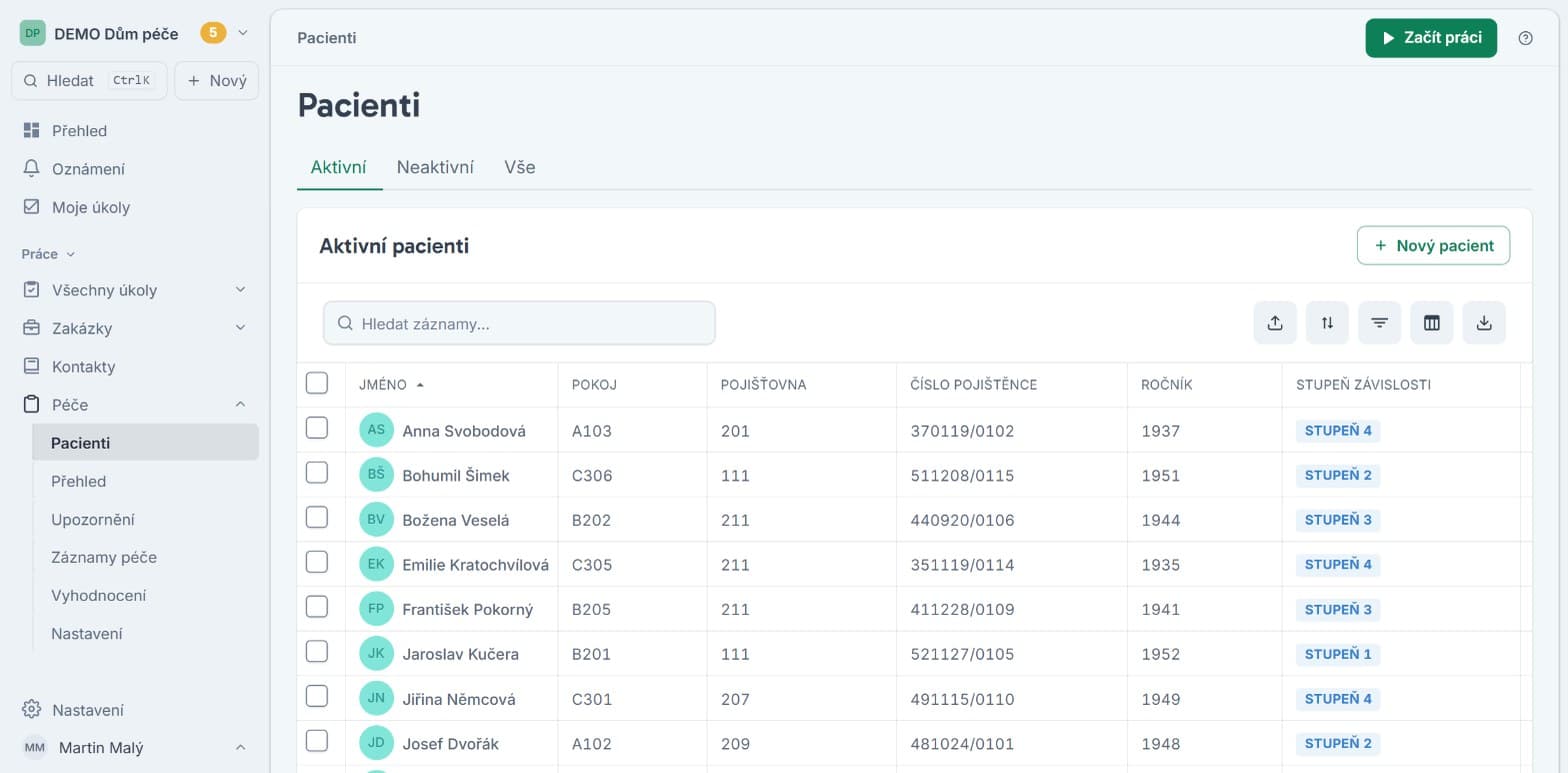Open the column visibility icon button
The height and width of the screenshot is (773, 1568).
pyautogui.click(x=1432, y=323)
